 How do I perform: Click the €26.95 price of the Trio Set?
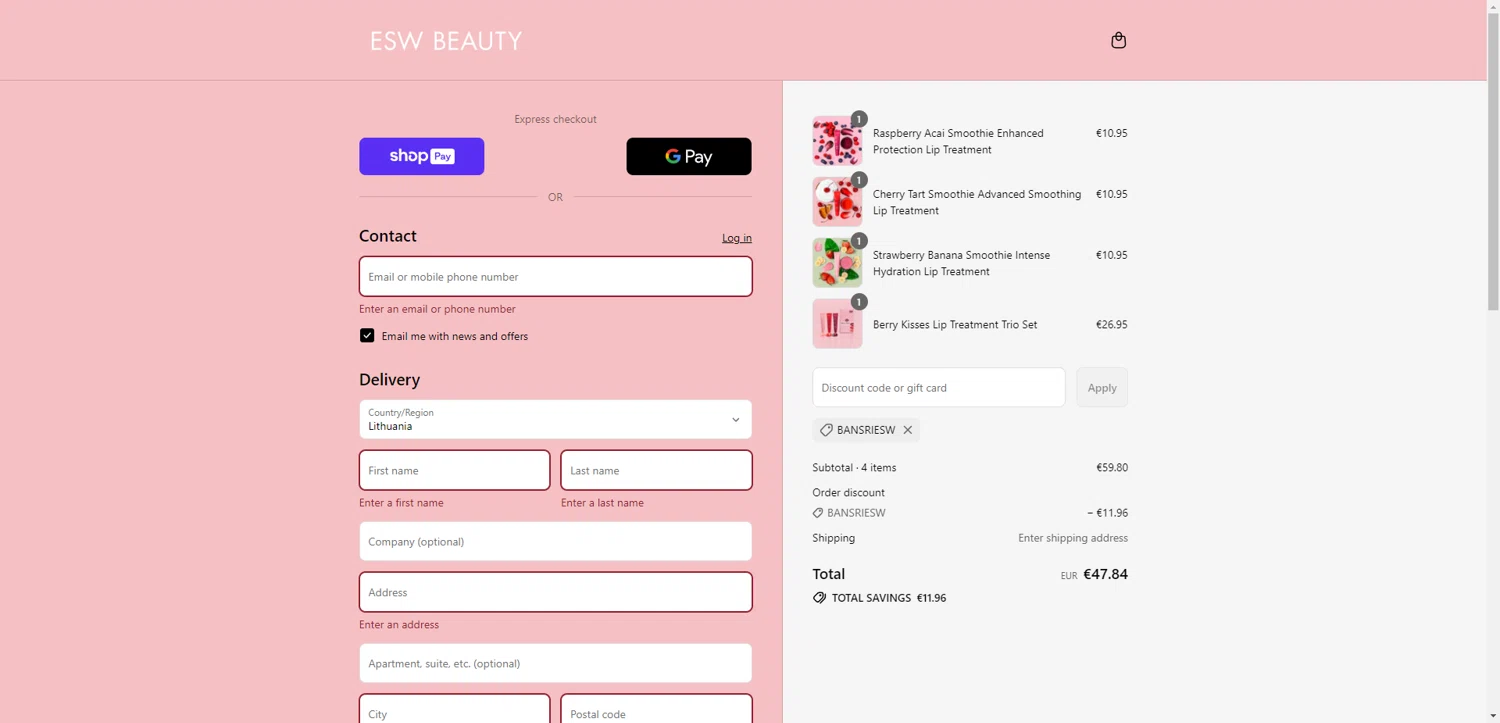point(1112,324)
